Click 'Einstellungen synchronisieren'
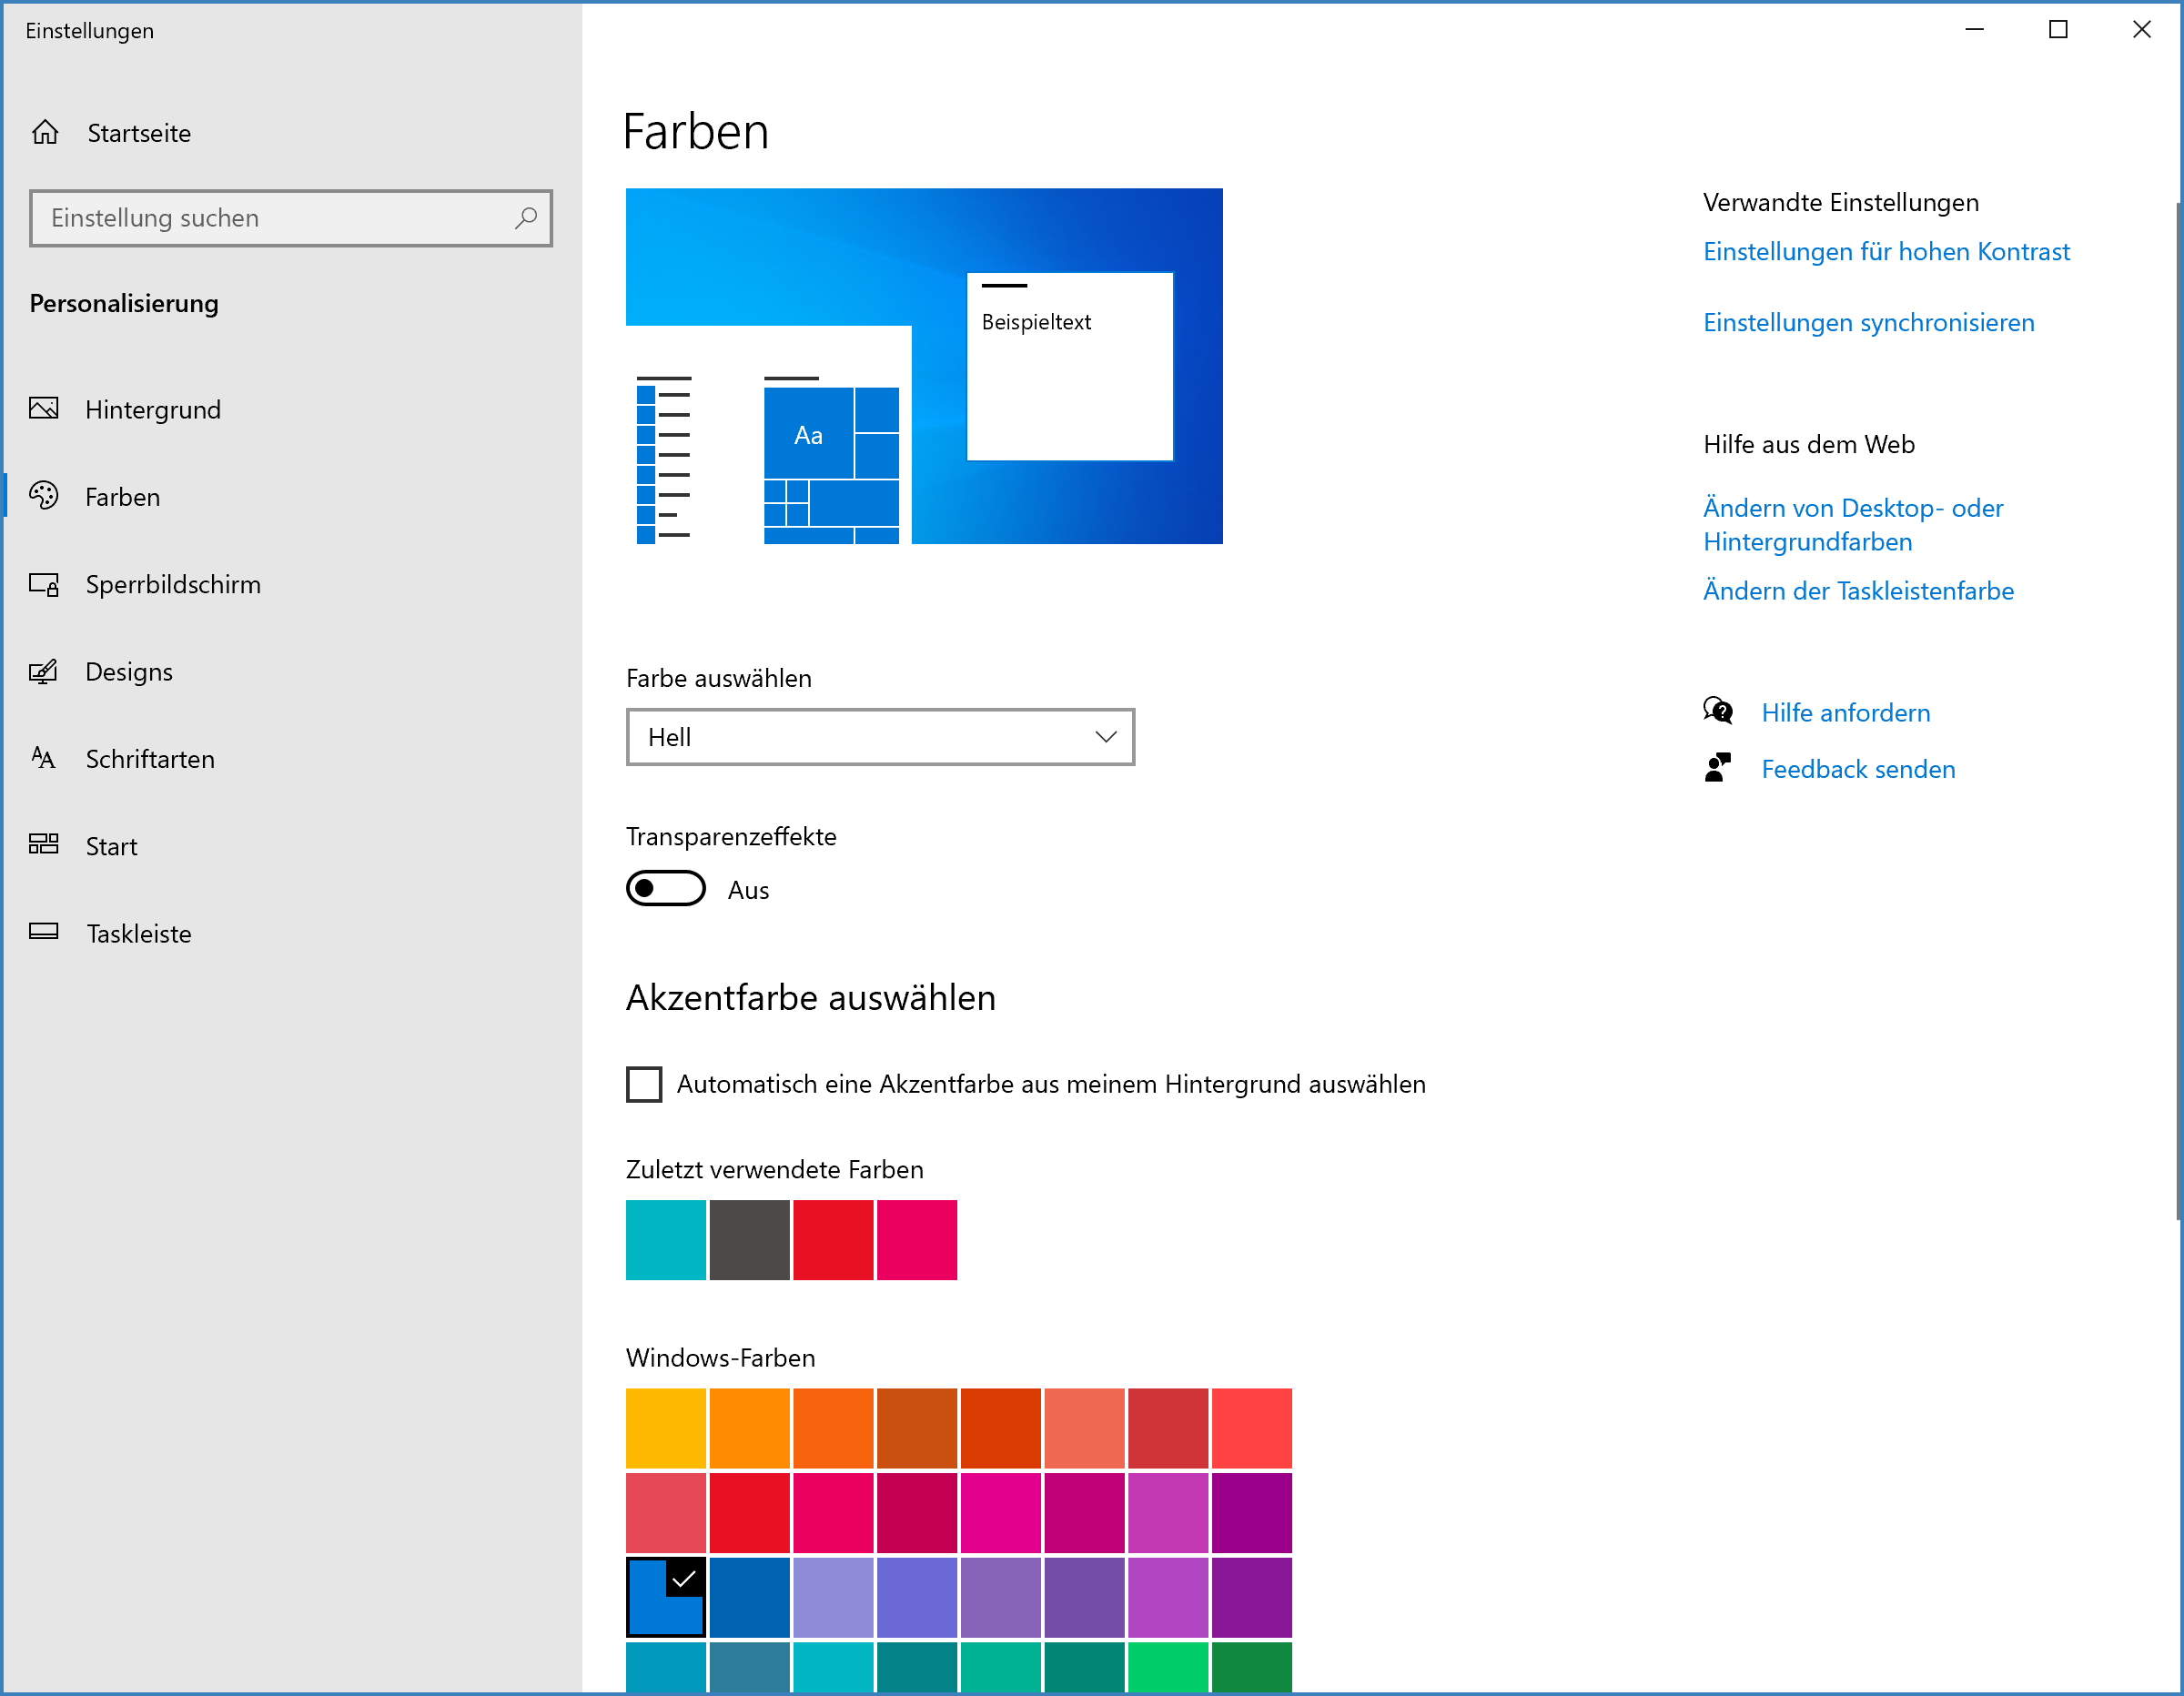 (x=1868, y=322)
